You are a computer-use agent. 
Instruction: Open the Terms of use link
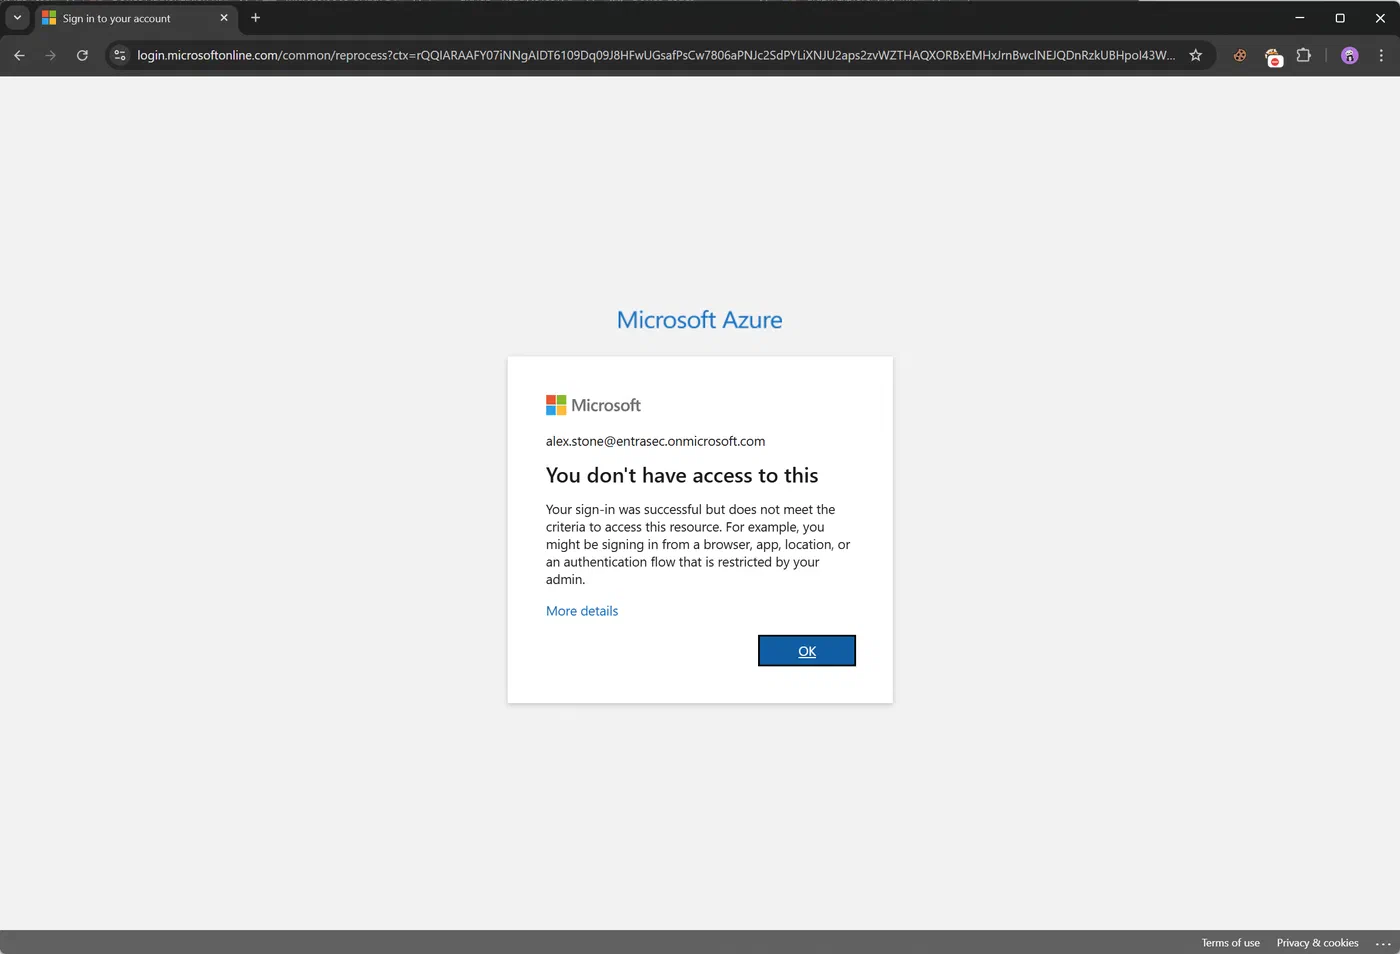tap(1231, 943)
